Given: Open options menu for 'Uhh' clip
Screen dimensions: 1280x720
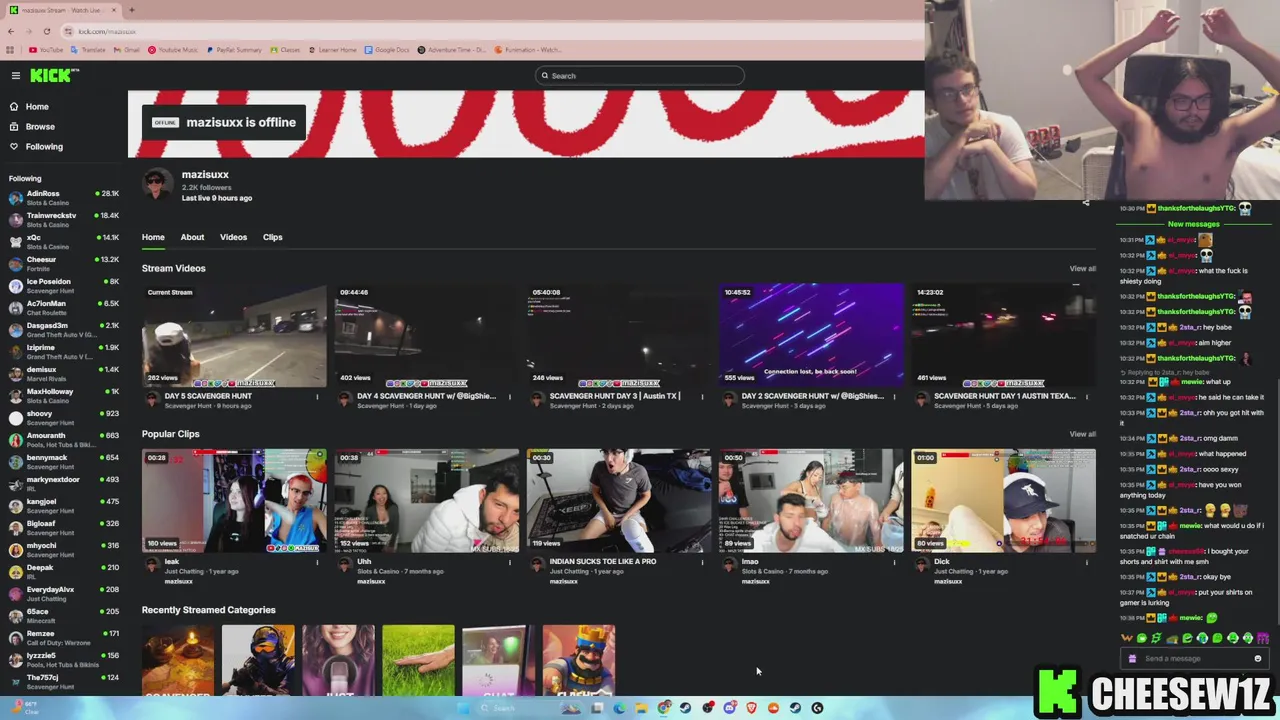Looking at the screenshot, I should pos(510,562).
